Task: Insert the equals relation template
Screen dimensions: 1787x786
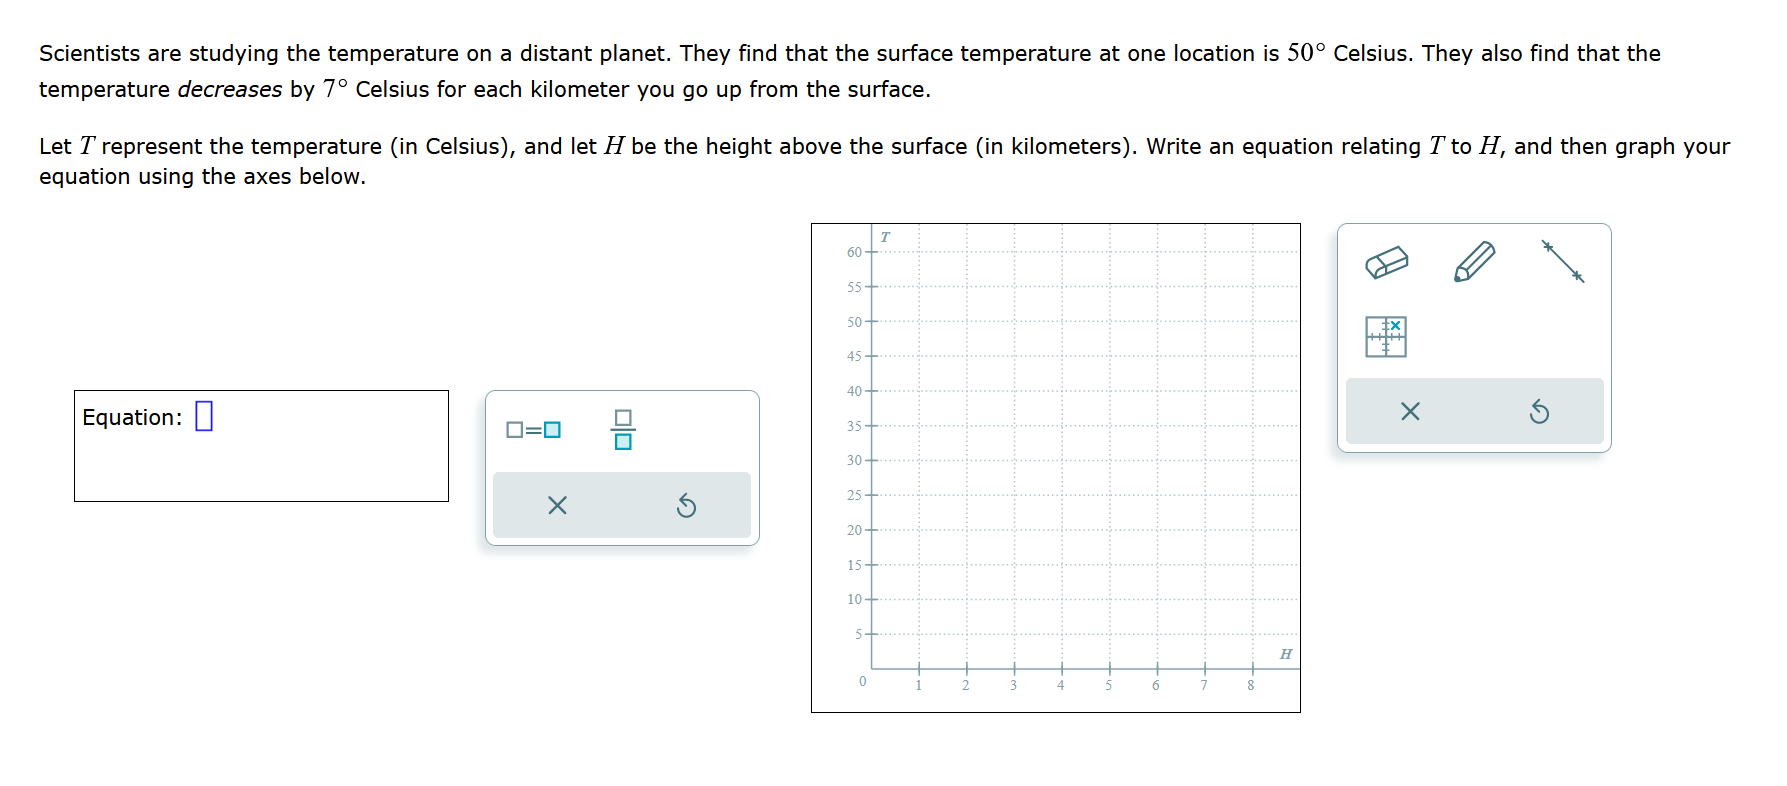Action: pyautogui.click(x=533, y=429)
